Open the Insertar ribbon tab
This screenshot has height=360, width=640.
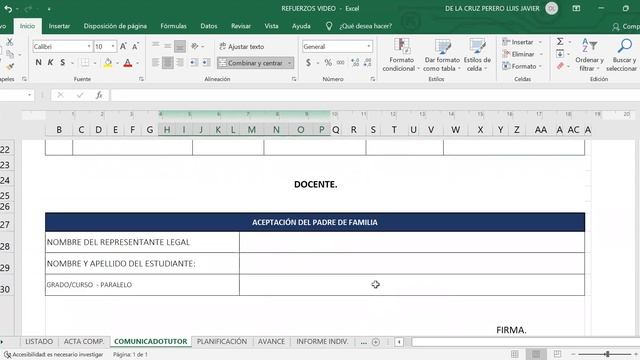[59, 26]
